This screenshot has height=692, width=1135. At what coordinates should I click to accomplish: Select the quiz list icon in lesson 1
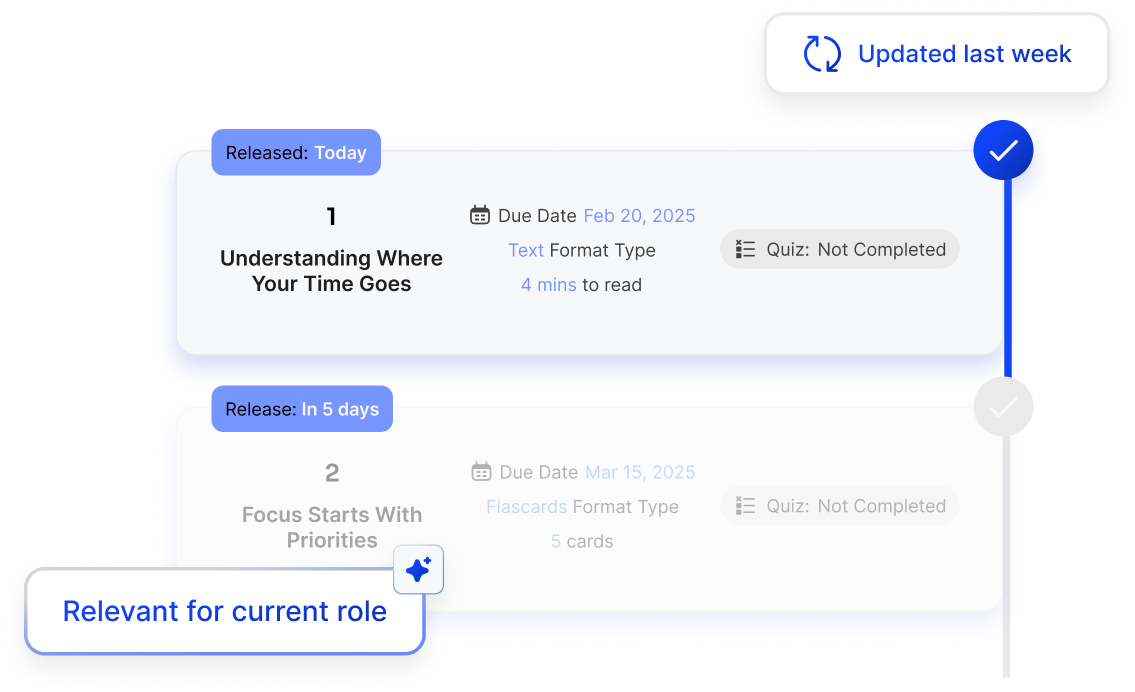coord(745,249)
